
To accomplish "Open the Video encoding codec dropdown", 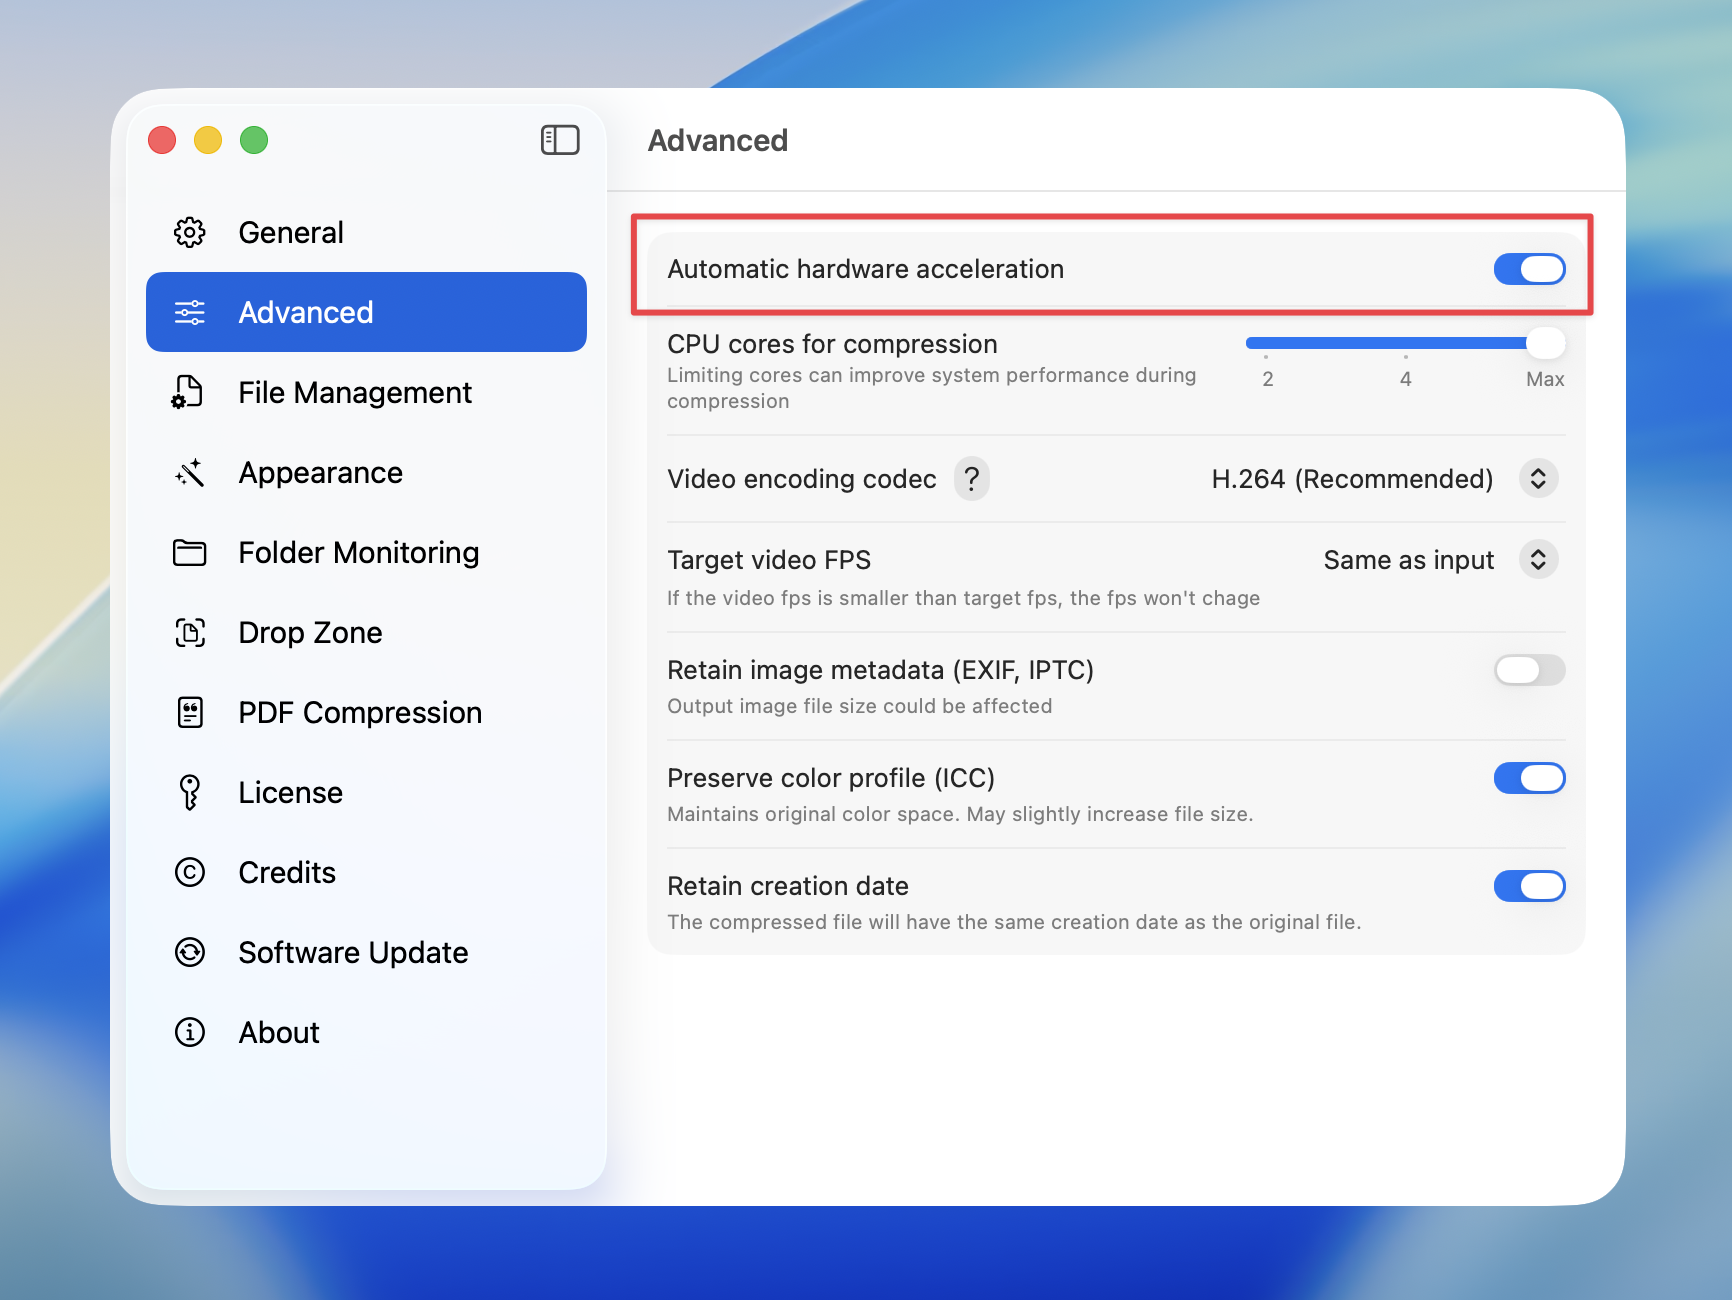I will pyautogui.click(x=1538, y=479).
